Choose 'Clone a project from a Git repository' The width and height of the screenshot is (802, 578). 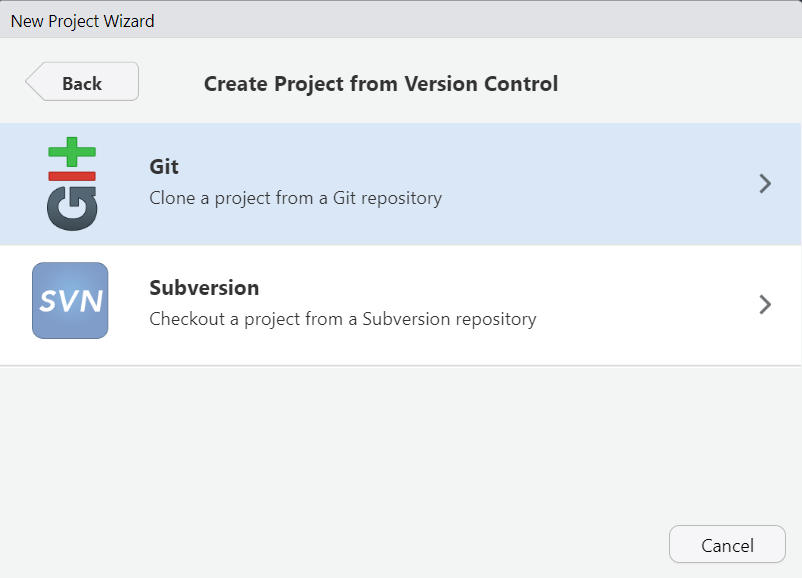click(x=295, y=198)
